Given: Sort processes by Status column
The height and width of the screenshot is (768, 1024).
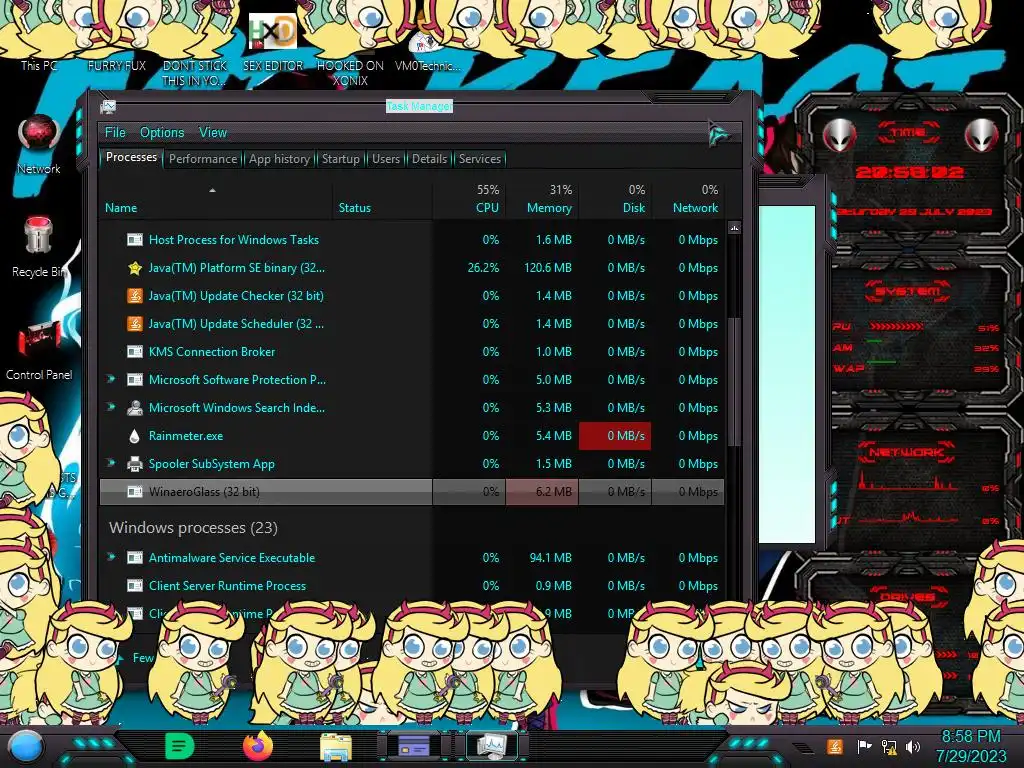Looking at the screenshot, I should tap(382, 200).
